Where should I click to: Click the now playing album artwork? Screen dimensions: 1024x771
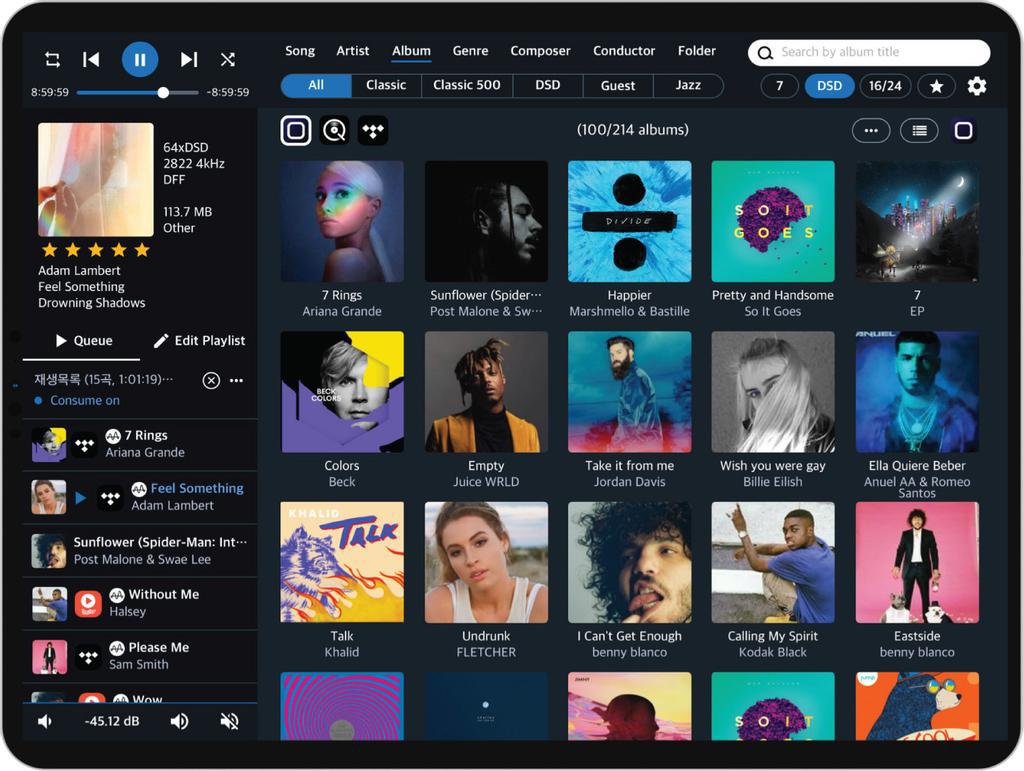click(96, 180)
